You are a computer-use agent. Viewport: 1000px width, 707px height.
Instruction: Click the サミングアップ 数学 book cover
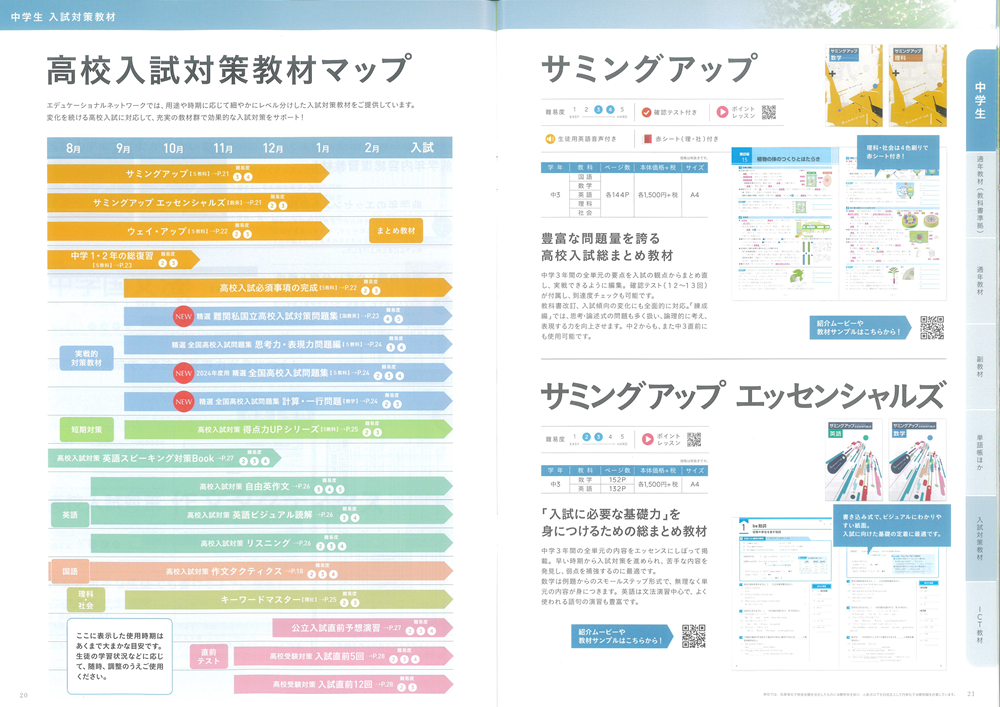[854, 86]
